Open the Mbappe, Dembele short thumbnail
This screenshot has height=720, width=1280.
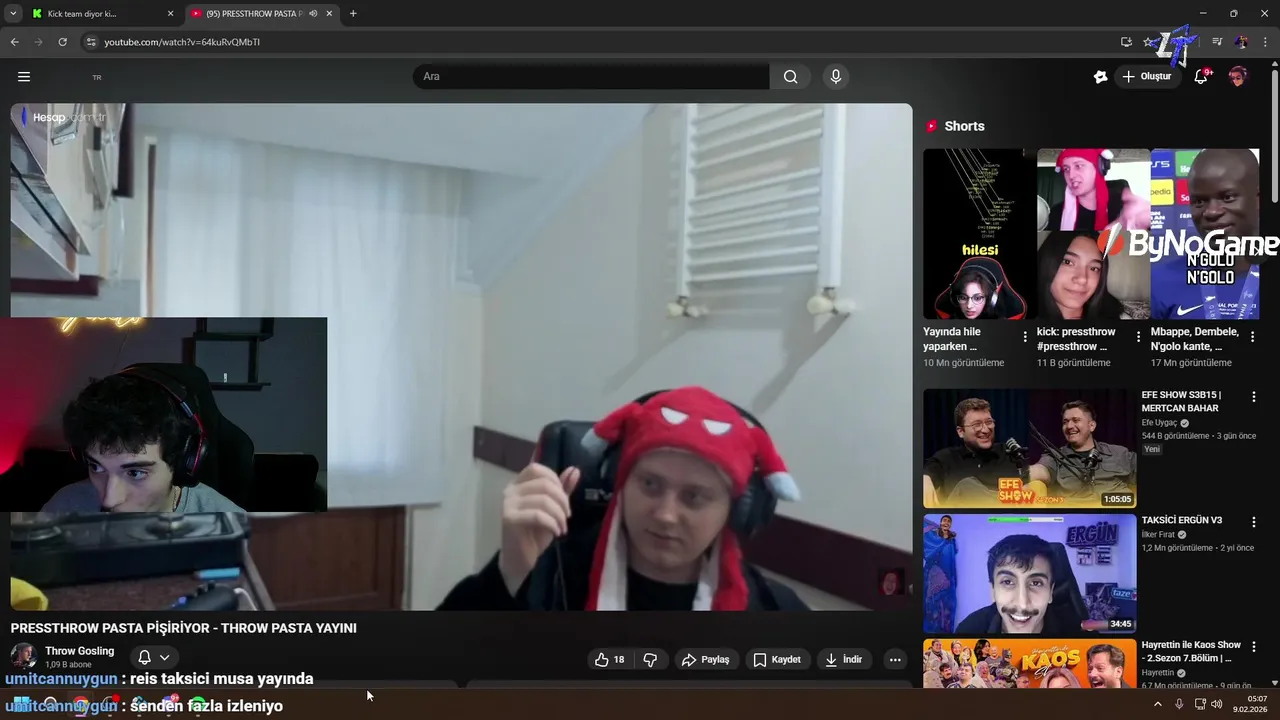coord(1205,234)
